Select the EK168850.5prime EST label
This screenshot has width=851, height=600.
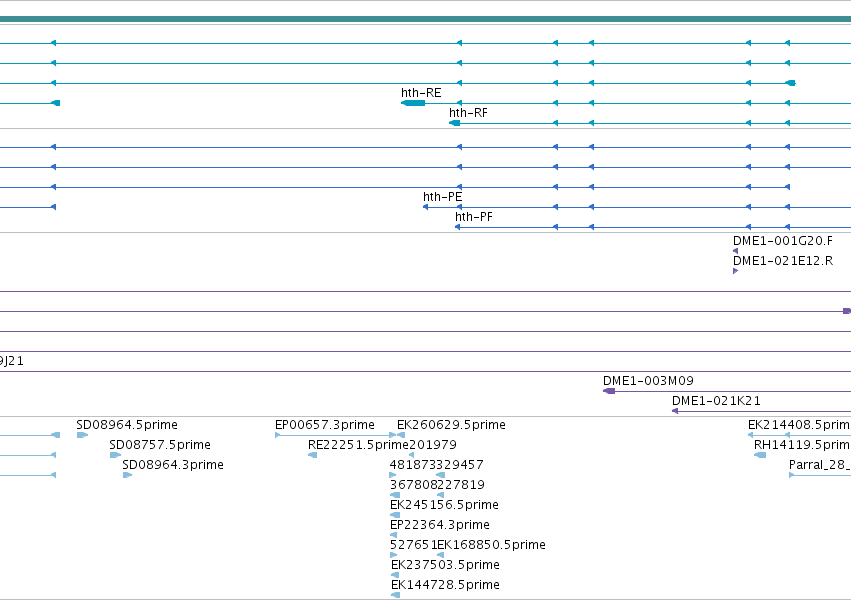point(492,545)
